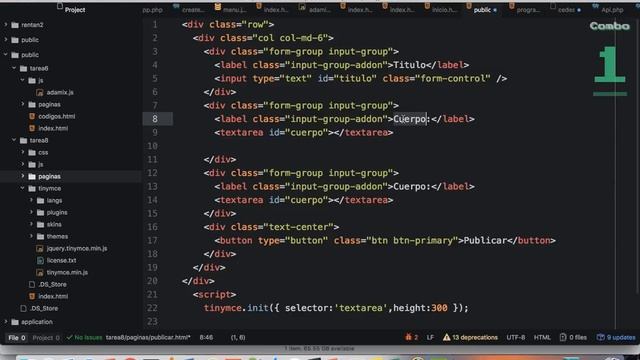Expand the application folder chevron
This screenshot has height=360, width=640.
tap(6, 322)
